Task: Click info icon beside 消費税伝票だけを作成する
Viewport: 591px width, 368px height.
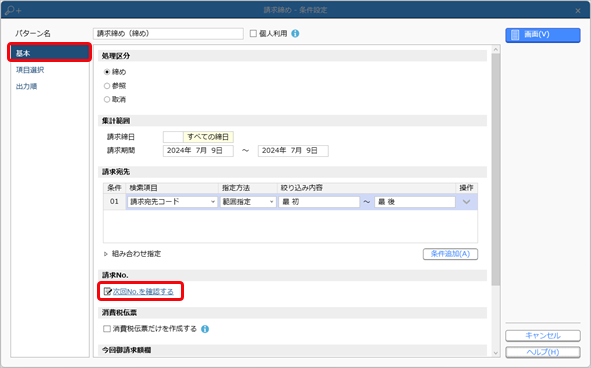Action: pos(205,329)
